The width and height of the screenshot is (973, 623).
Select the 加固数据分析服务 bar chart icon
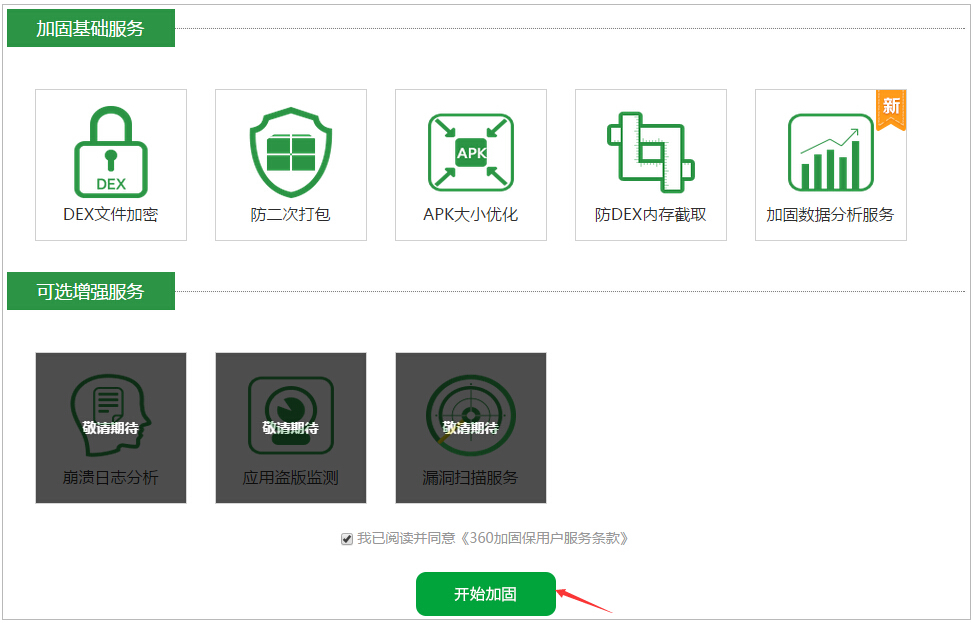click(830, 153)
